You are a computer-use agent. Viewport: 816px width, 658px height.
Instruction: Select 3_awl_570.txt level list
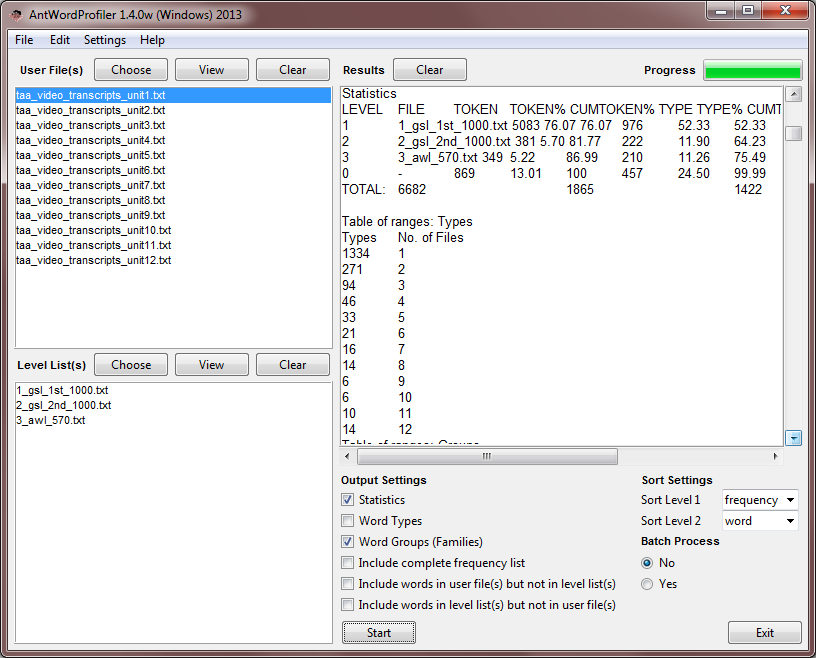173,421
